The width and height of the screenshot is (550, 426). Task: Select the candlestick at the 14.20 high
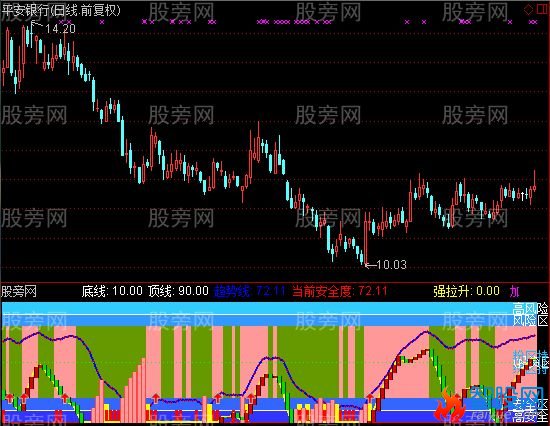click(x=32, y=35)
